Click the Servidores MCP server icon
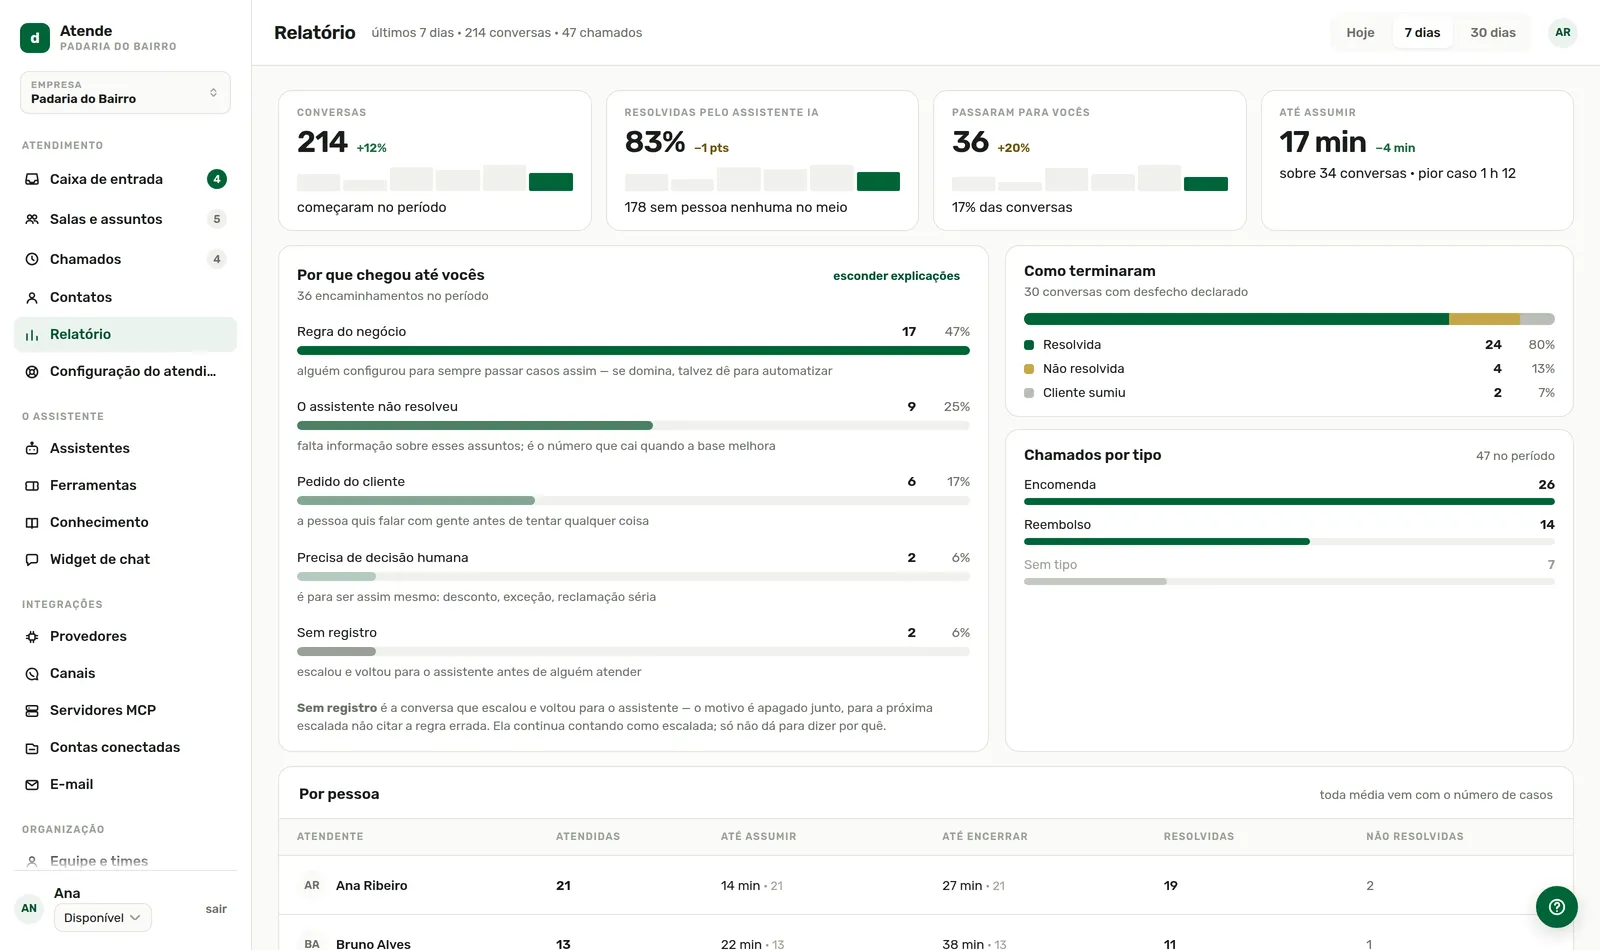Screen dimensions: 1600x950 pos(32,710)
